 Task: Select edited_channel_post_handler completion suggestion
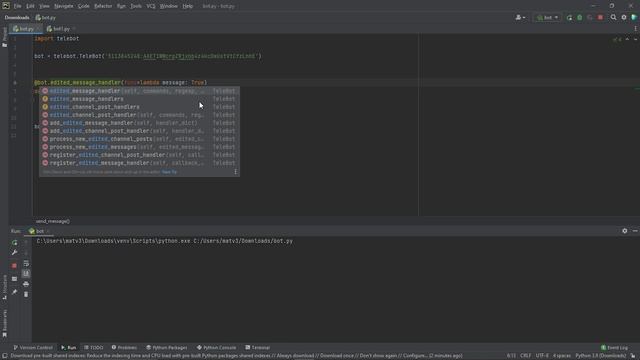139,115
